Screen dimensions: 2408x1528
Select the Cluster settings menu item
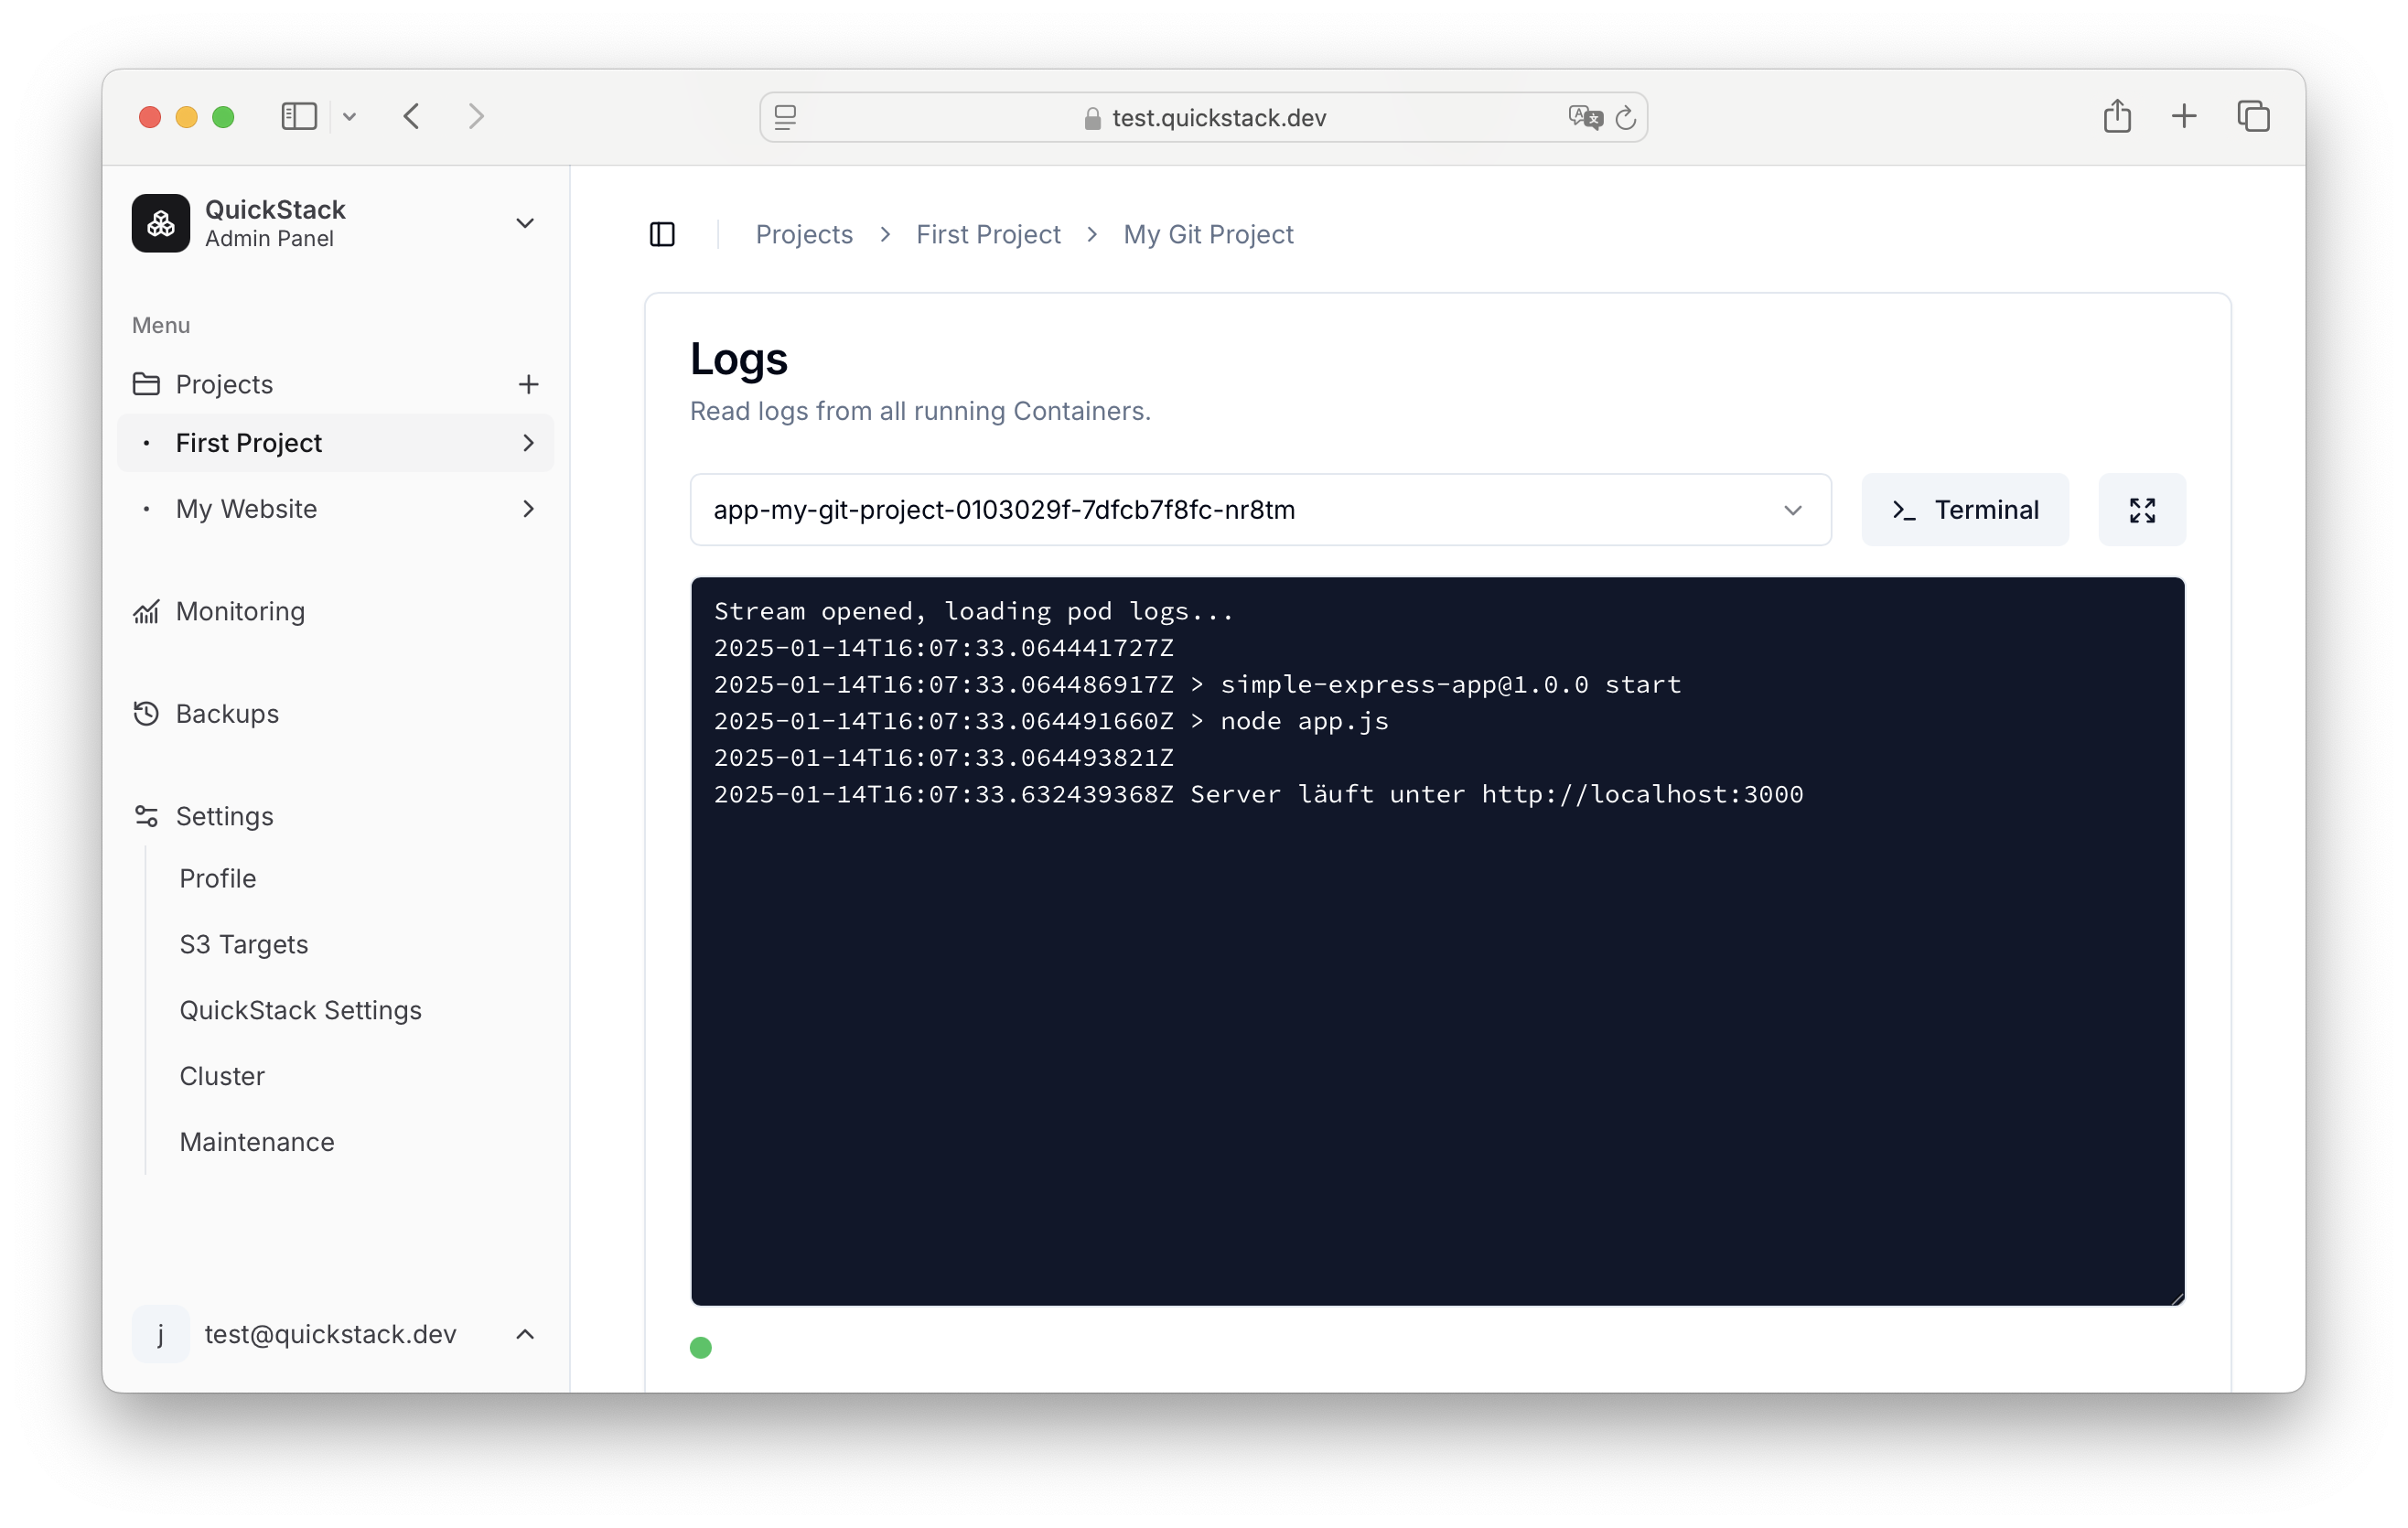point(220,1075)
